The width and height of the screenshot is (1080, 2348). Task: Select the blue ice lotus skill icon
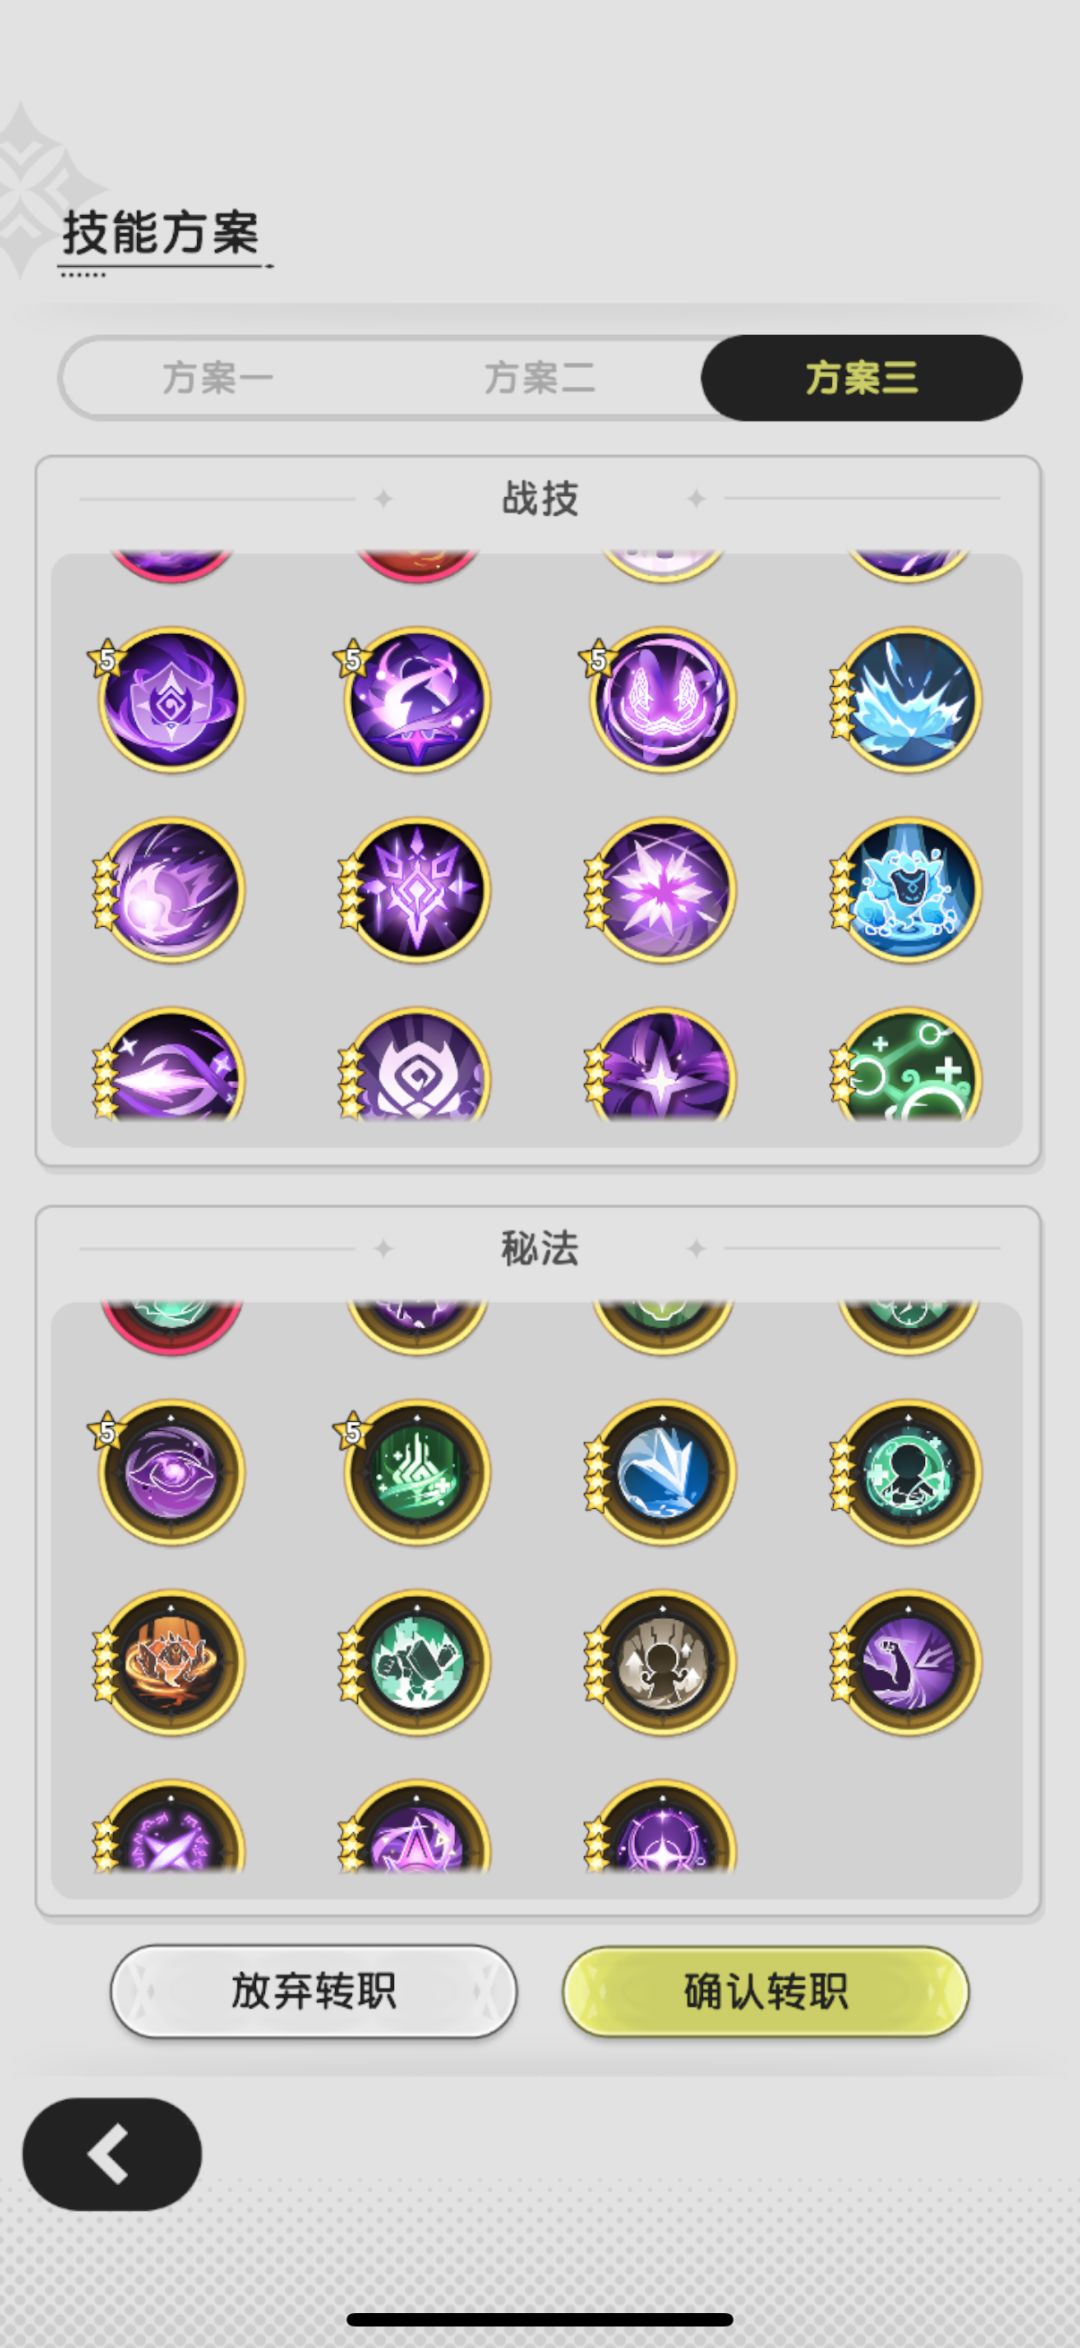pos(908,699)
